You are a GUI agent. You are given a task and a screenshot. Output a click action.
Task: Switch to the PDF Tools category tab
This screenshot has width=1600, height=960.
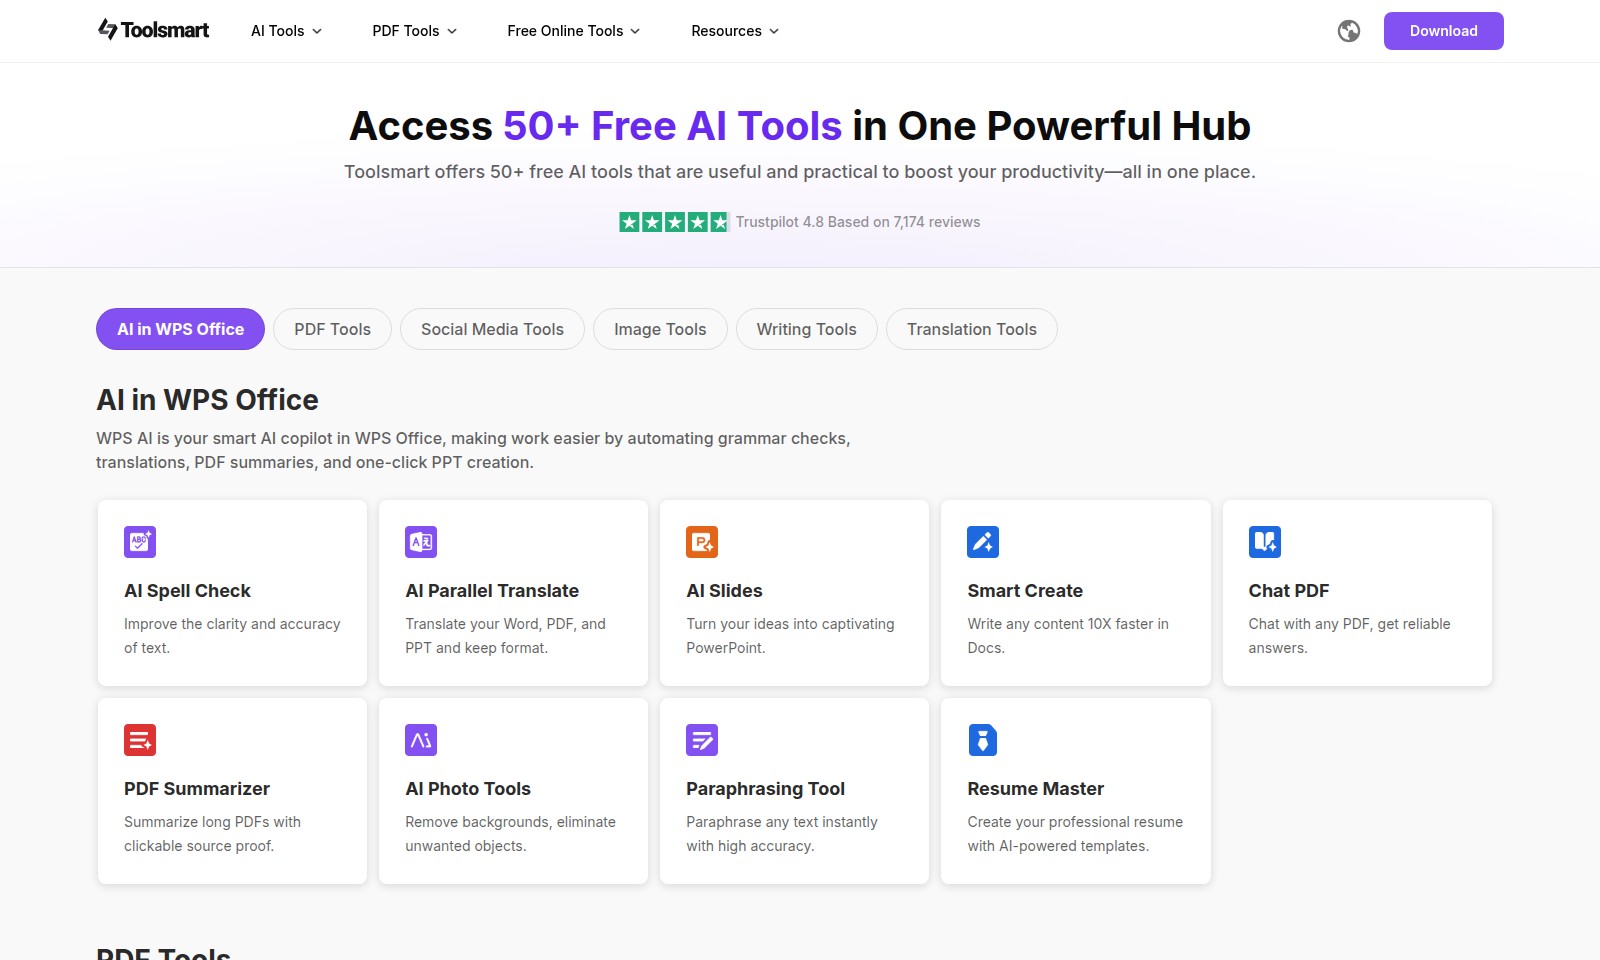[332, 329]
